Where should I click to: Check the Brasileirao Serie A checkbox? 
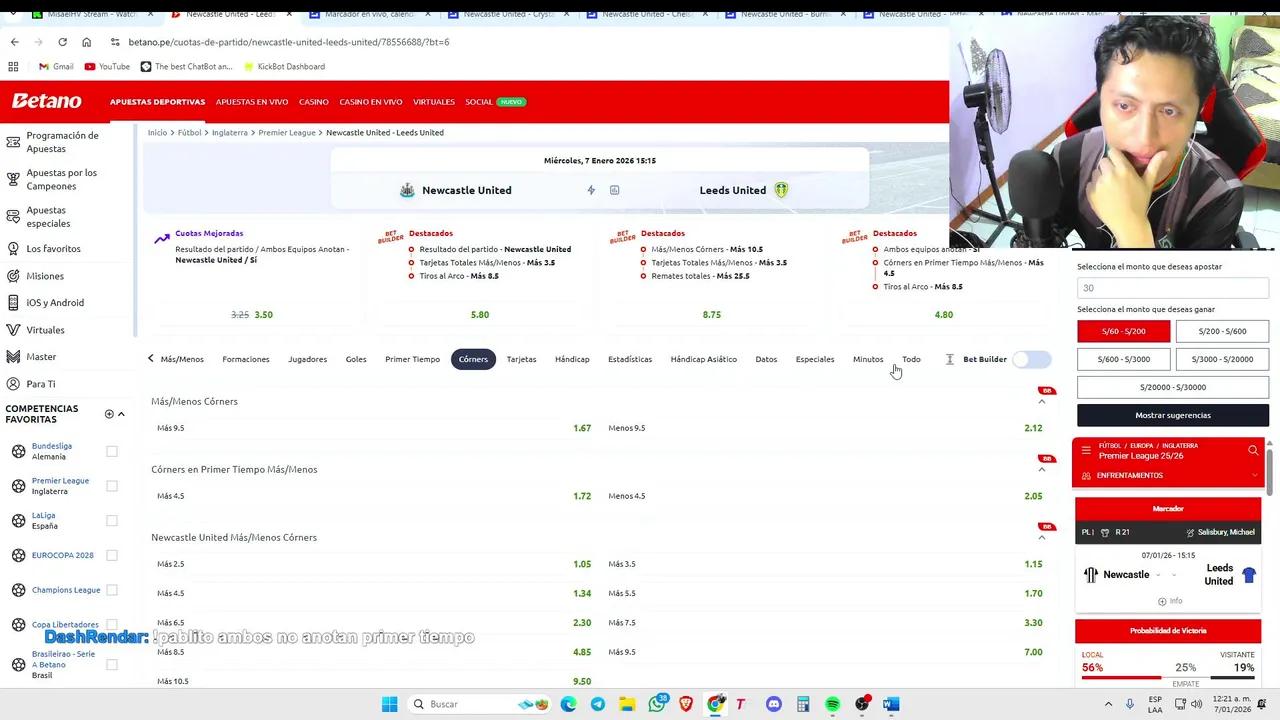[x=112, y=664]
